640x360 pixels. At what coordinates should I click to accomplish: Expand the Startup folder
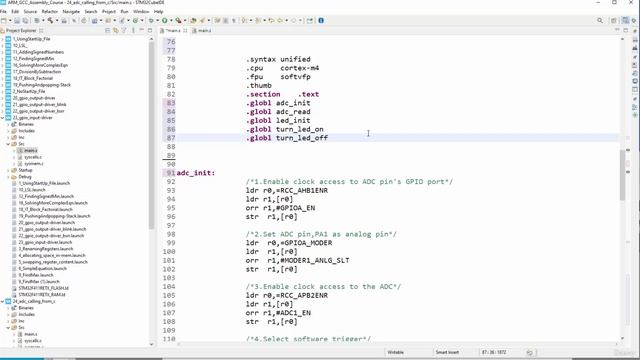(8, 170)
